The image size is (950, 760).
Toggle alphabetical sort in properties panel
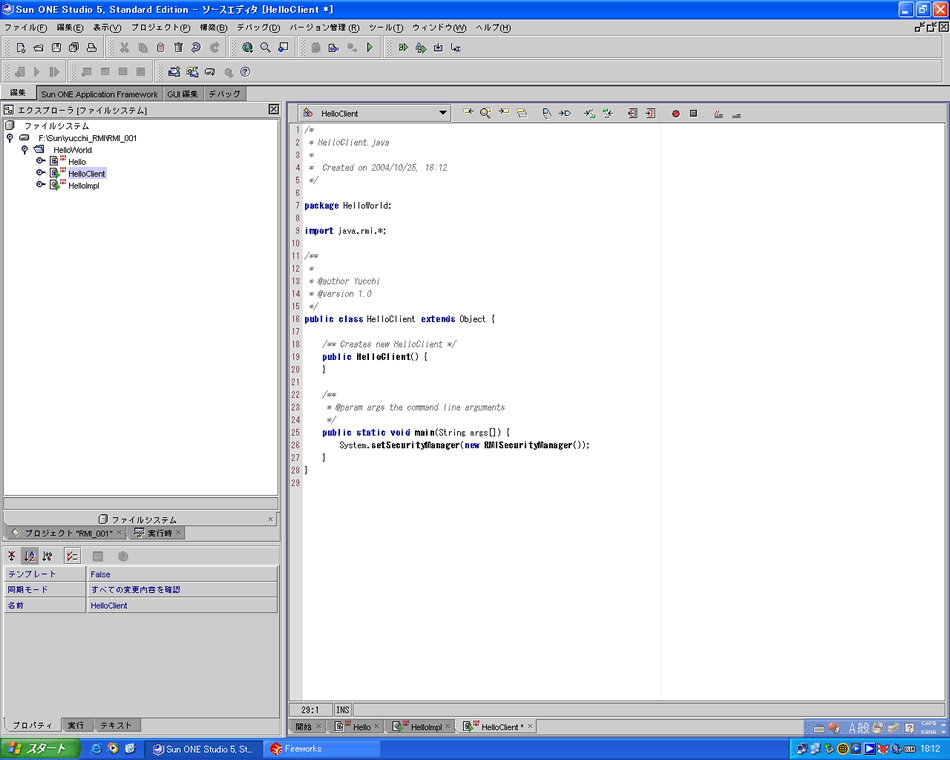coord(30,556)
